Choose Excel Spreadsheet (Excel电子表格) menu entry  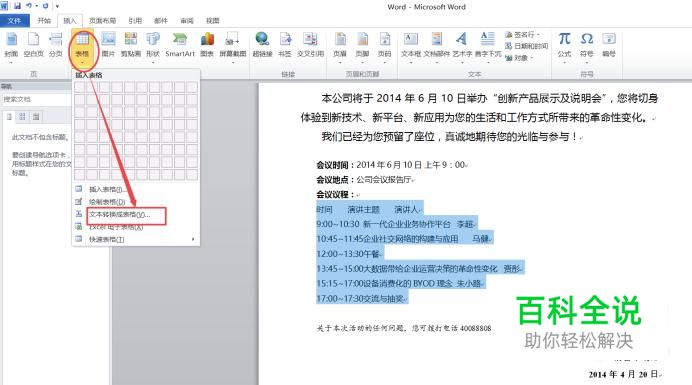(136, 227)
